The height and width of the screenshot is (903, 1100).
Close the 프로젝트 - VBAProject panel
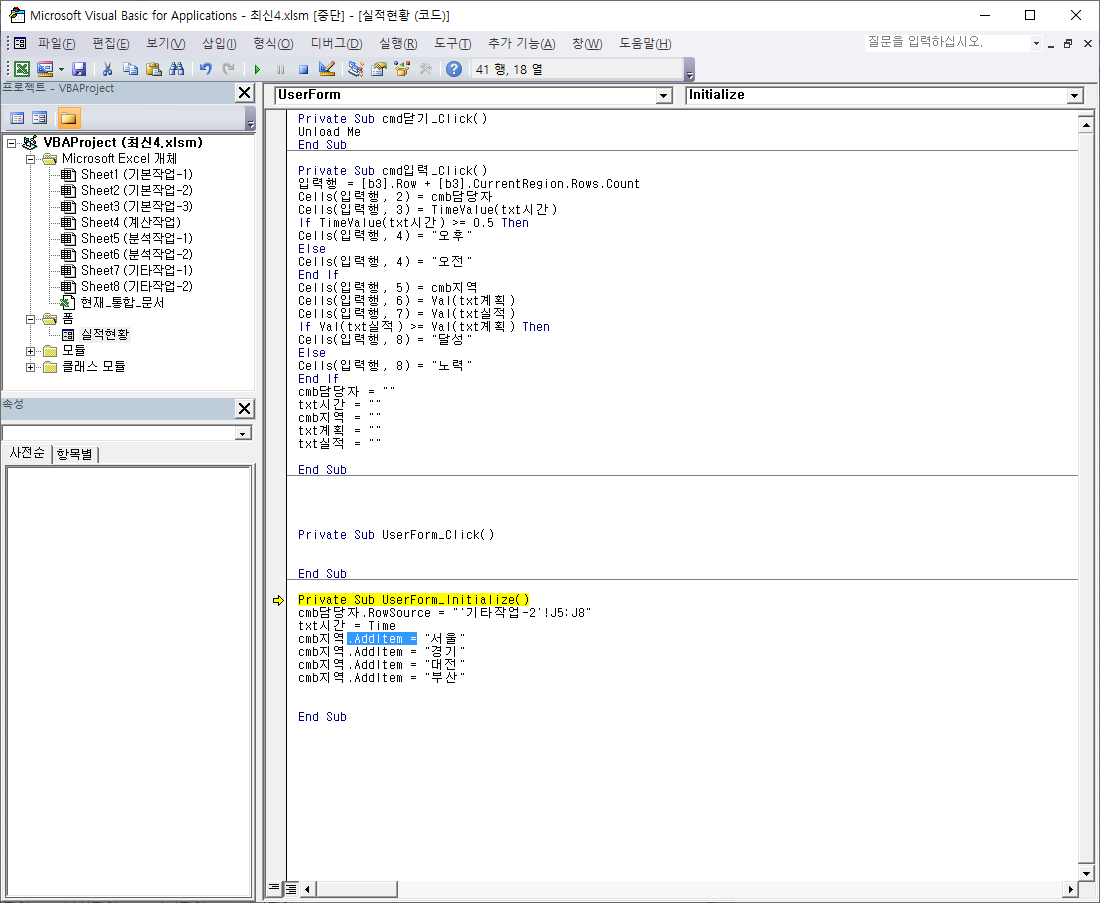(x=244, y=93)
